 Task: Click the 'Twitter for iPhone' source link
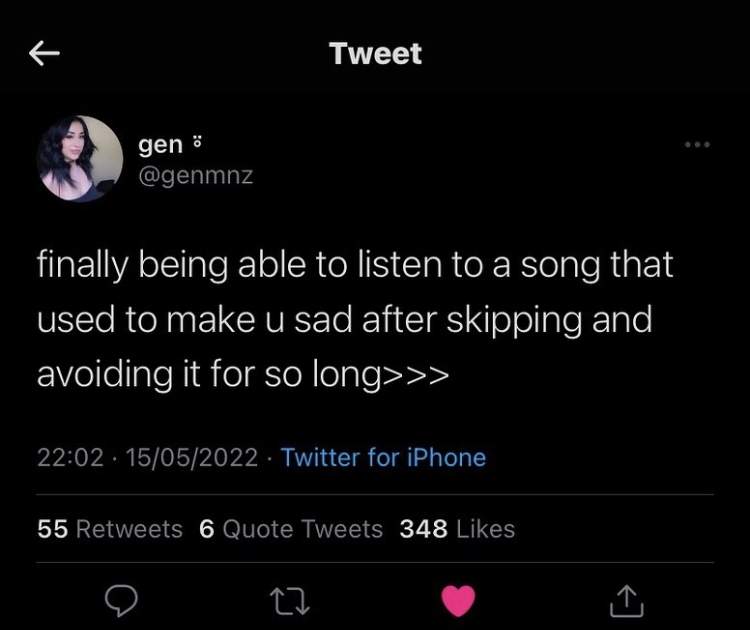(383, 458)
